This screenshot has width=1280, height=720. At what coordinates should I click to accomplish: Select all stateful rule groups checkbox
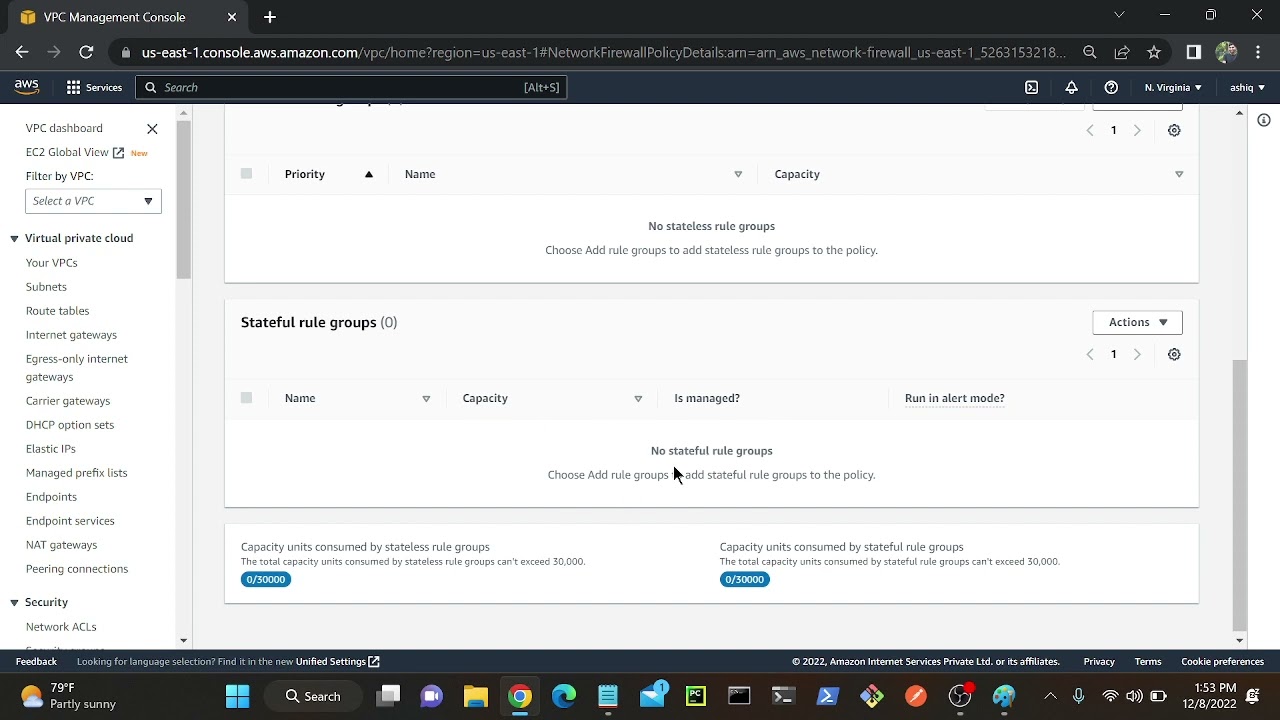246,398
